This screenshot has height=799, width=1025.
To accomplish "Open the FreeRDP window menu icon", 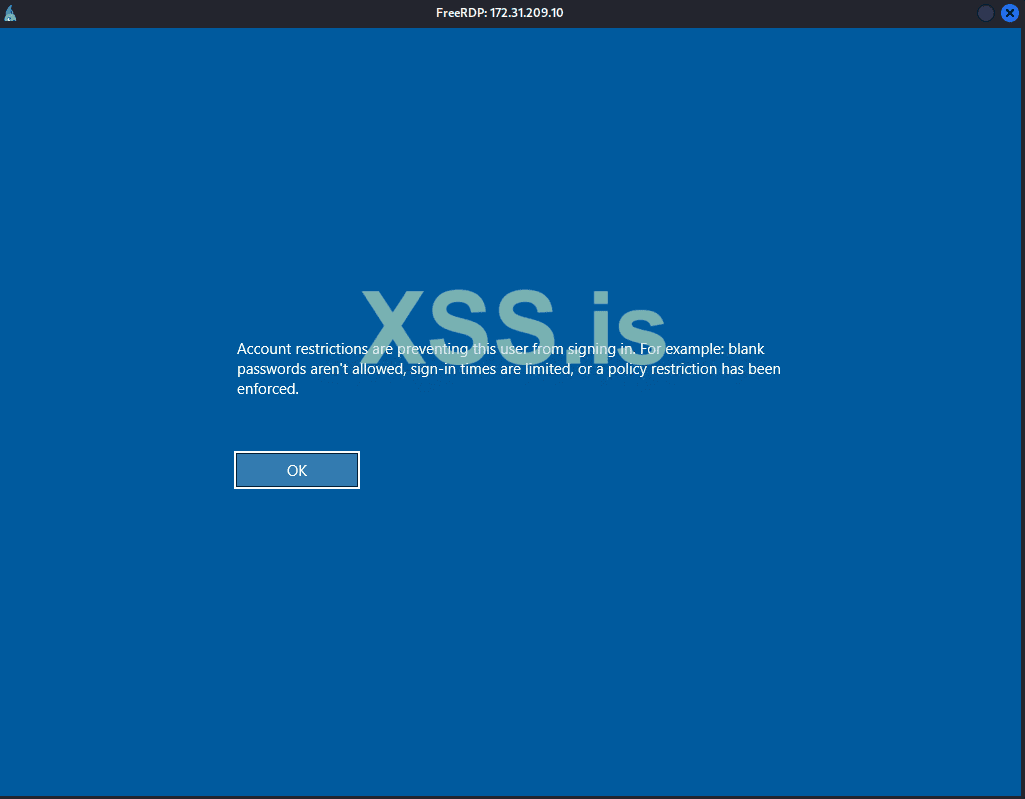I will pyautogui.click(x=10, y=13).
